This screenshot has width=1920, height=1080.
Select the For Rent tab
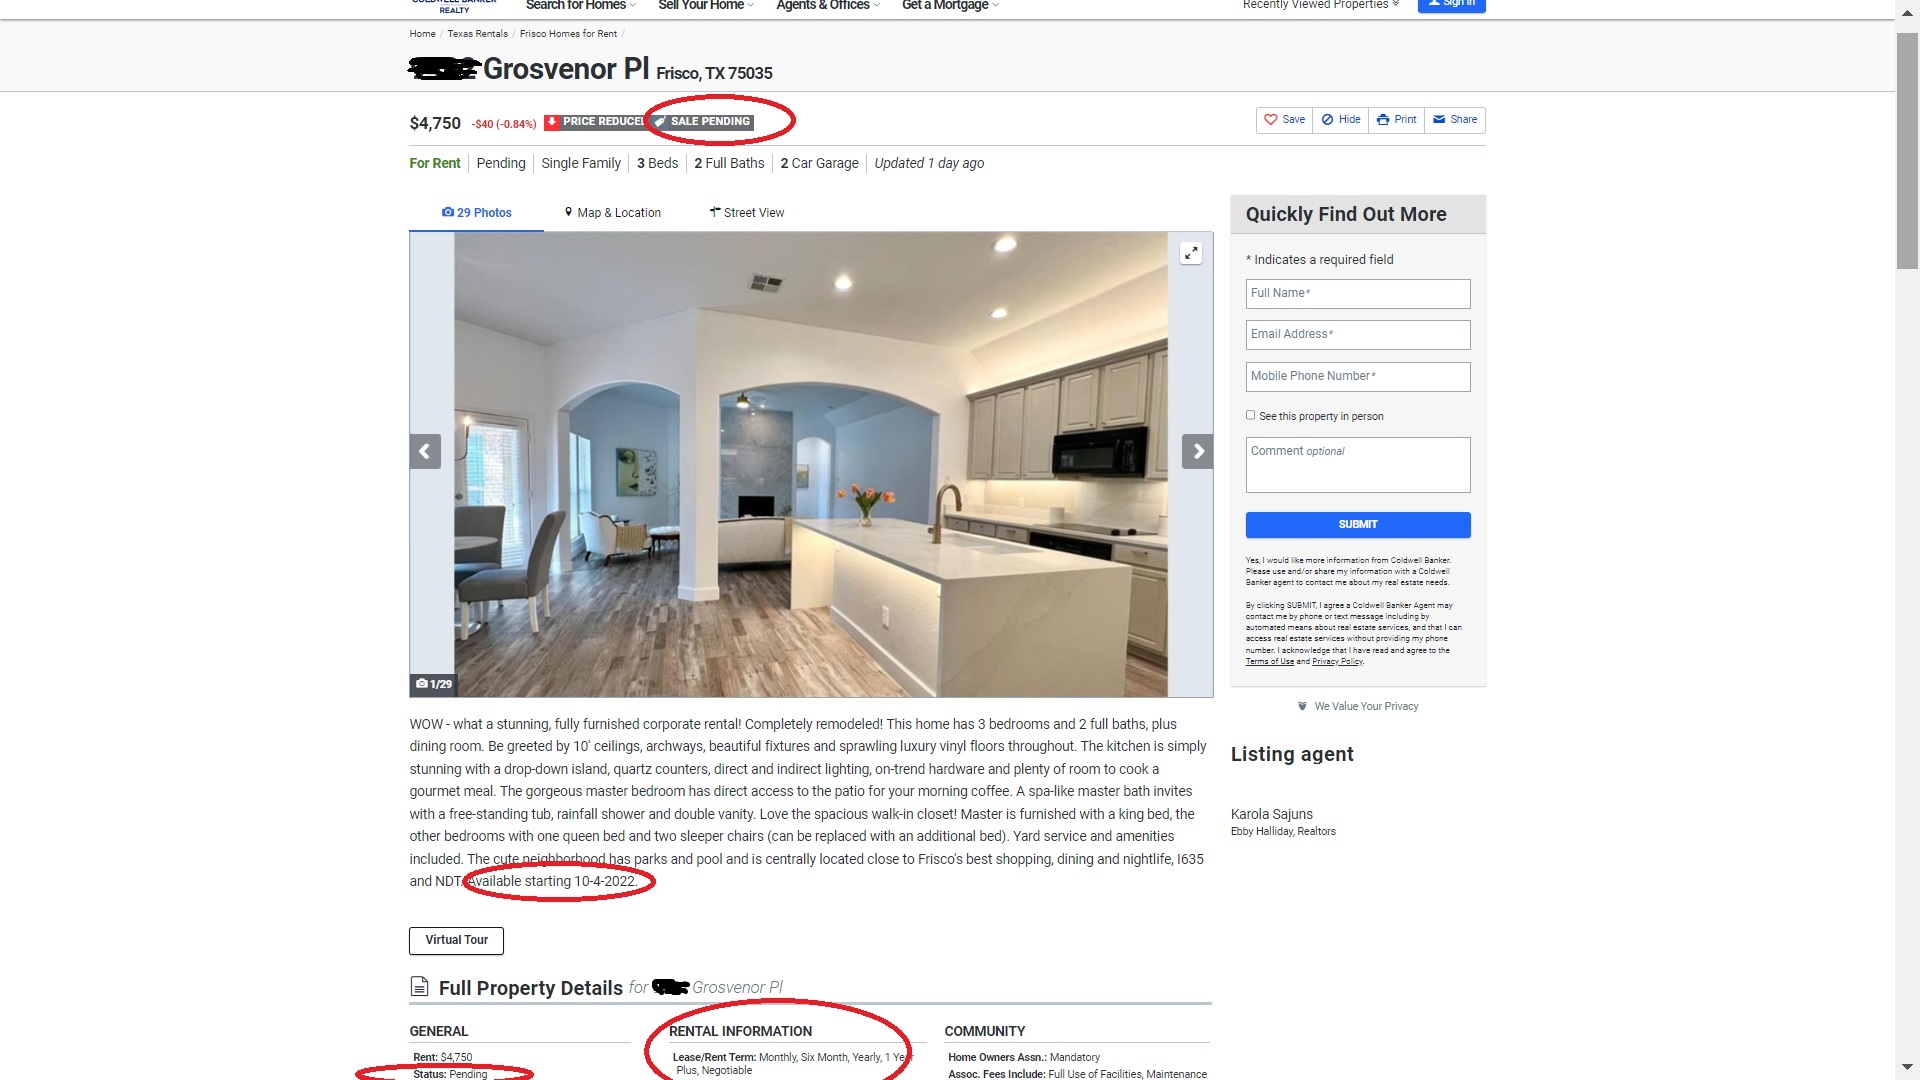pyautogui.click(x=435, y=162)
